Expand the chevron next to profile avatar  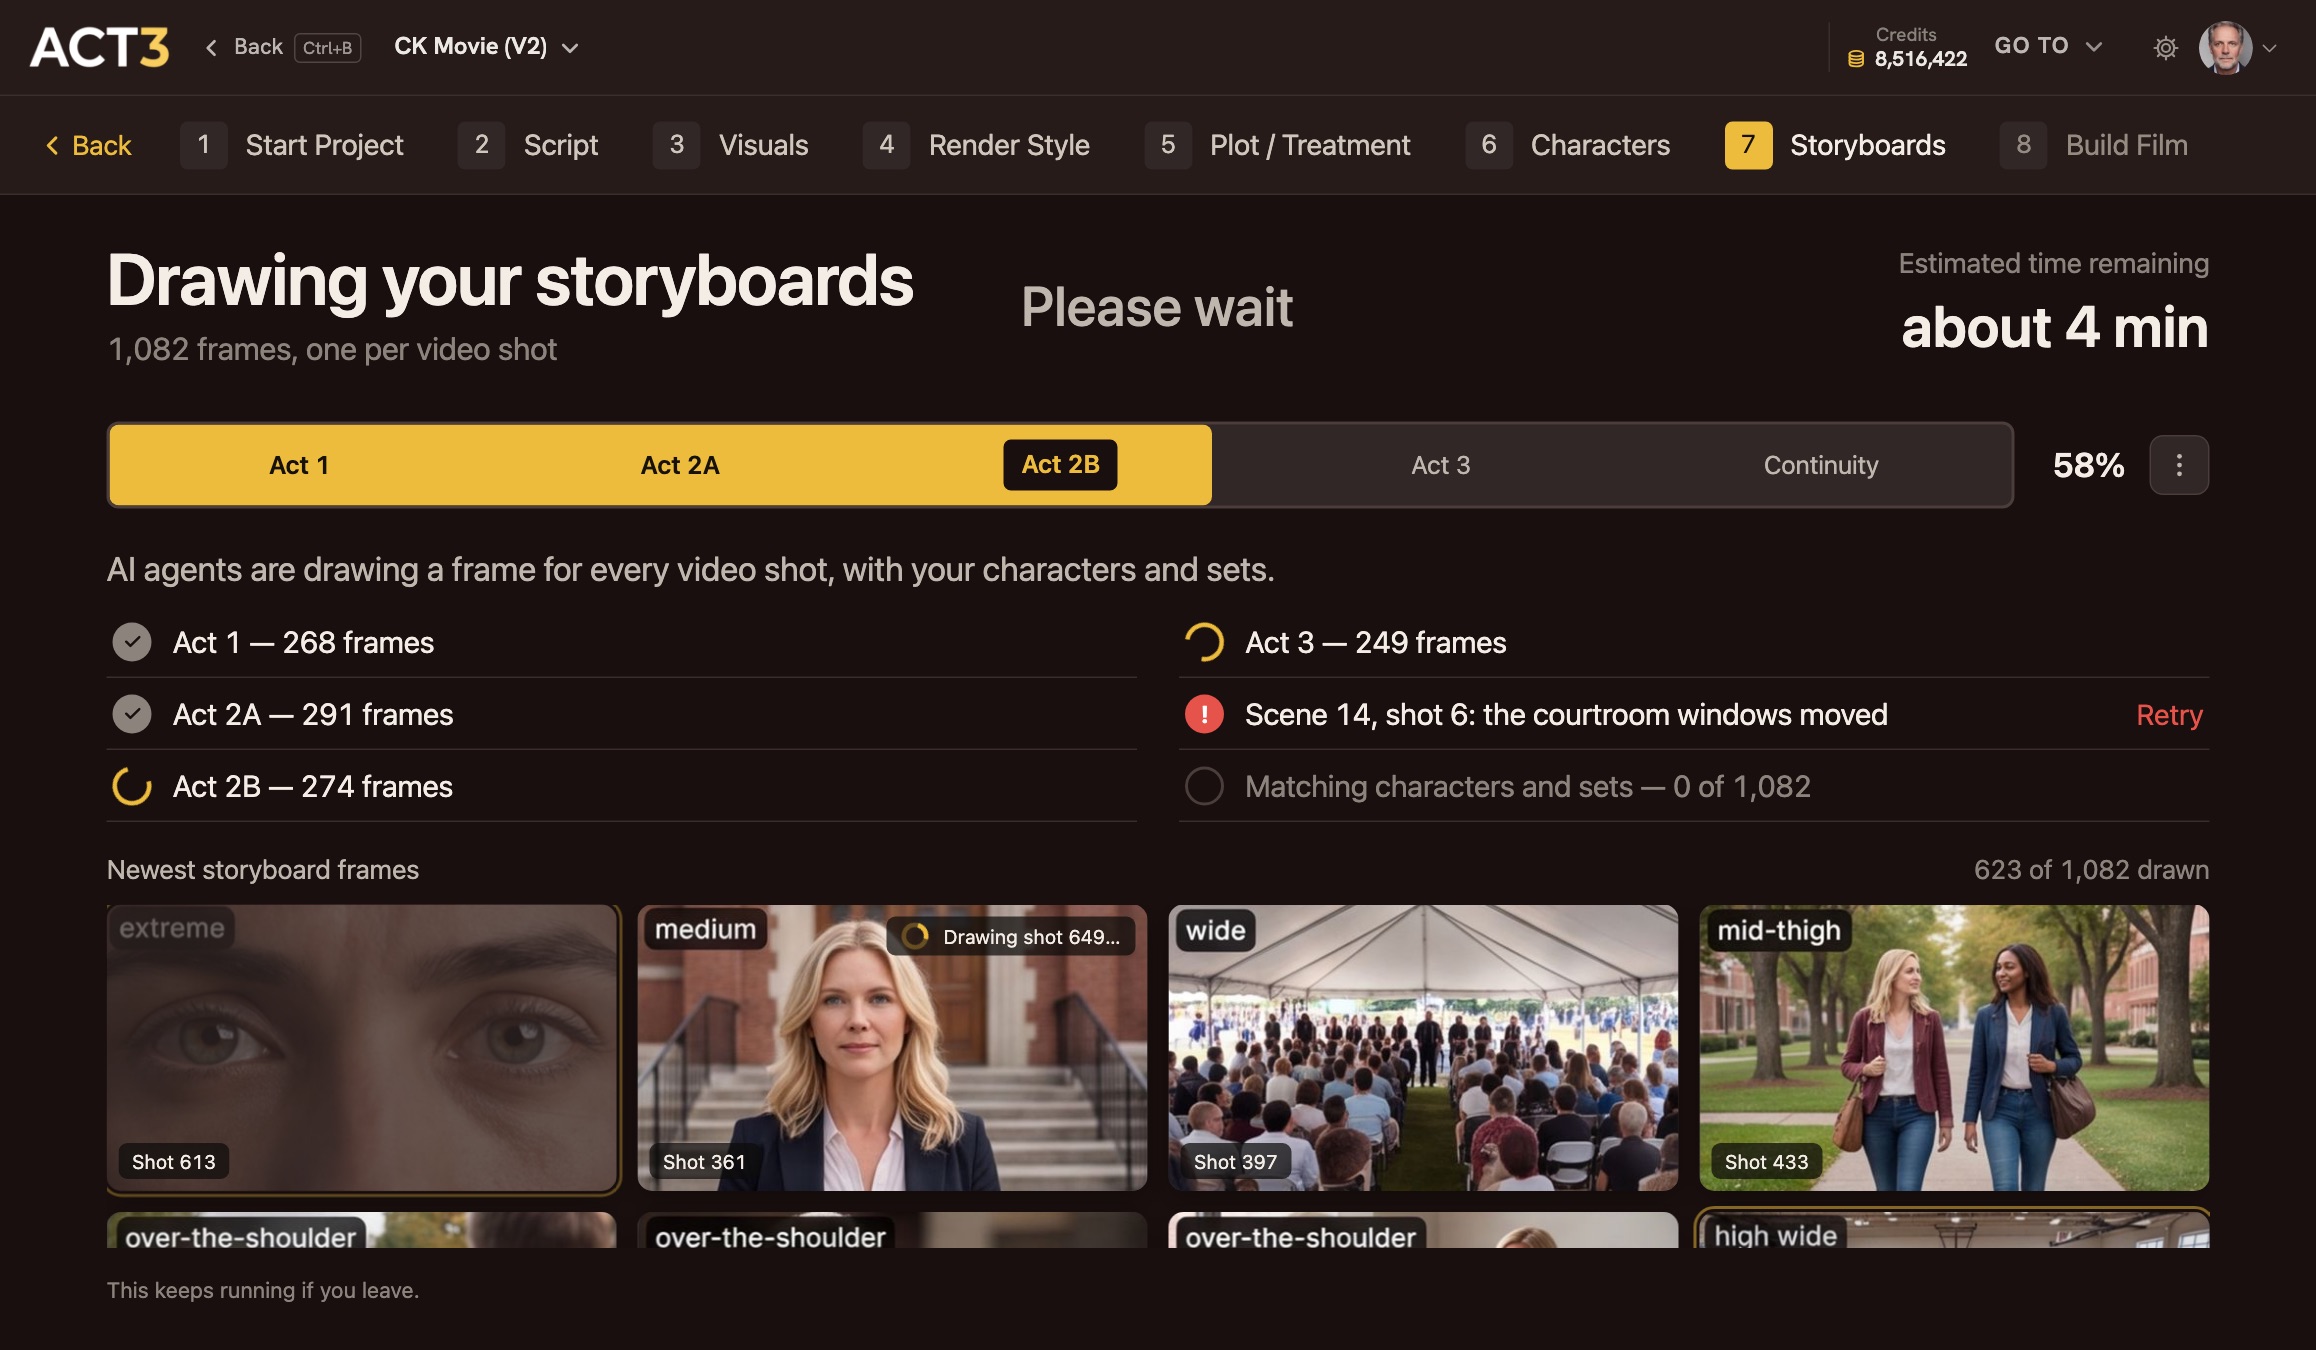tap(2270, 47)
